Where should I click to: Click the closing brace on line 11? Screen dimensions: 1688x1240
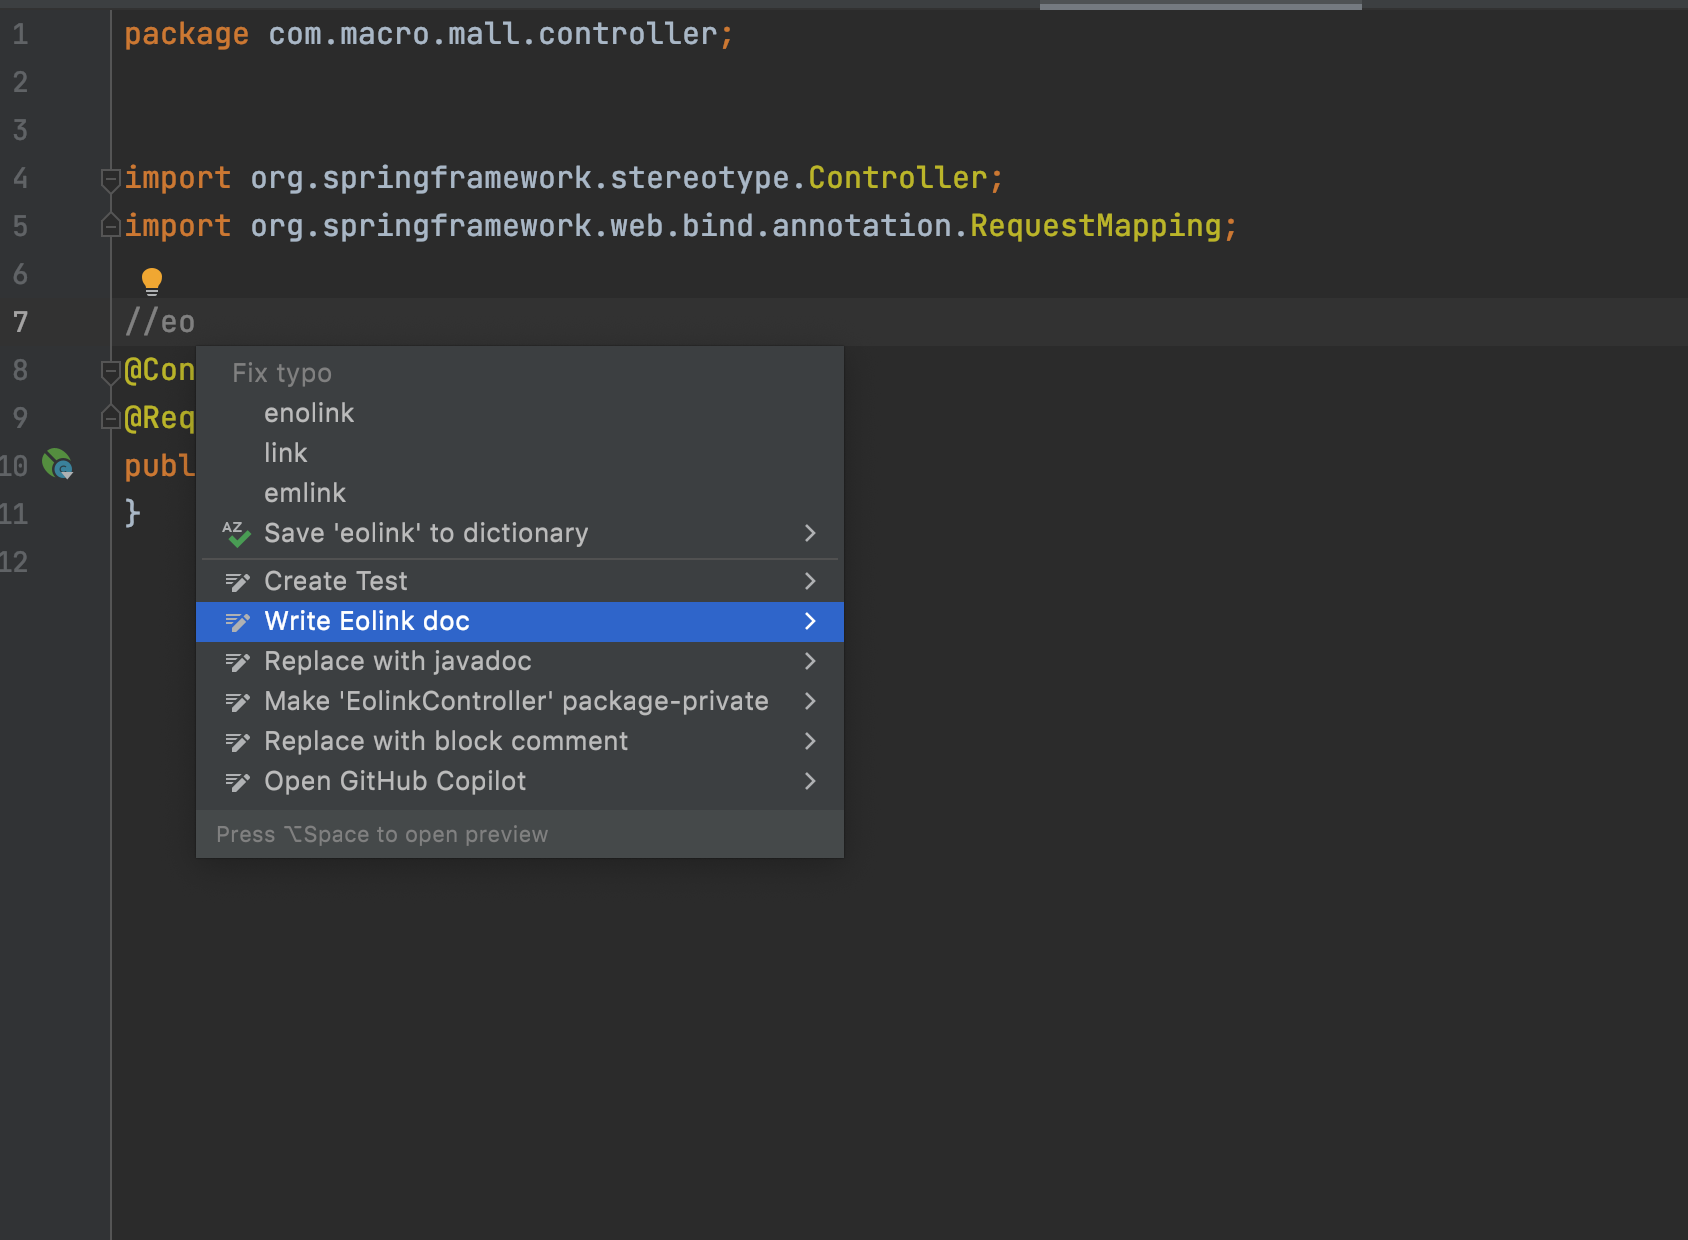(x=132, y=513)
